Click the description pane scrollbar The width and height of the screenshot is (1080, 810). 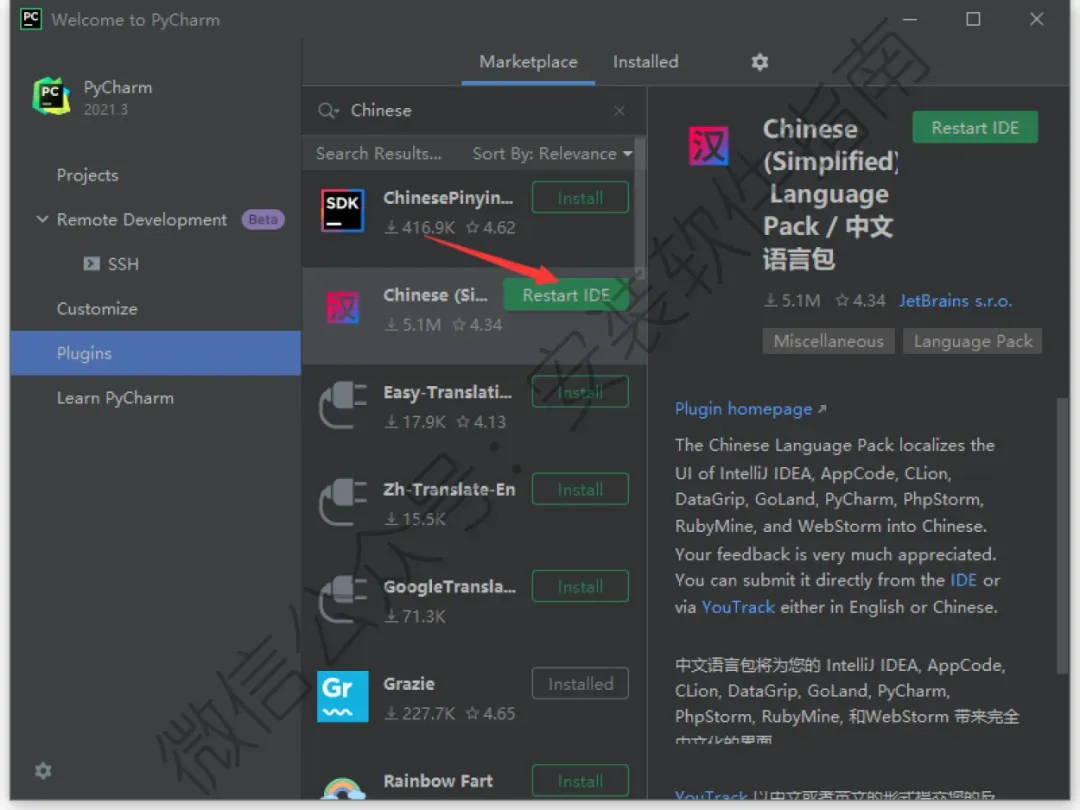coord(1063,536)
